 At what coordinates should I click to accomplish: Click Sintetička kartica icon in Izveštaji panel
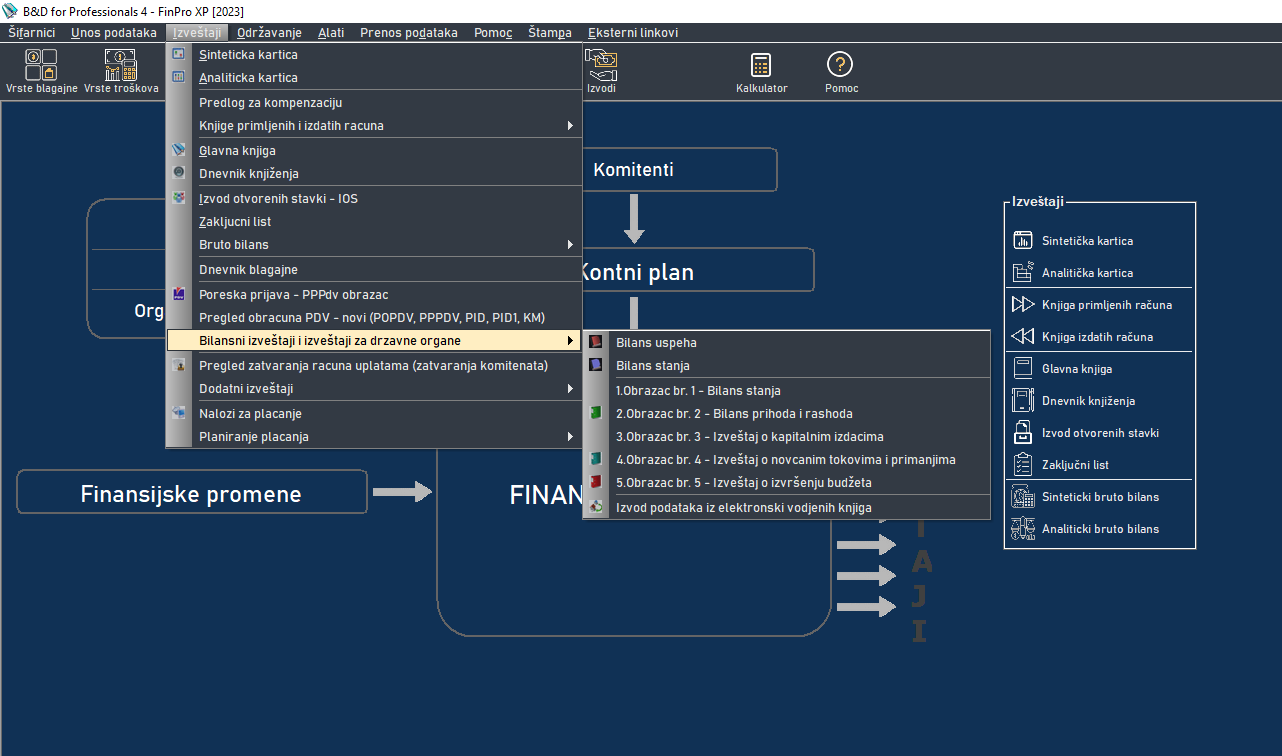[x=1022, y=241]
